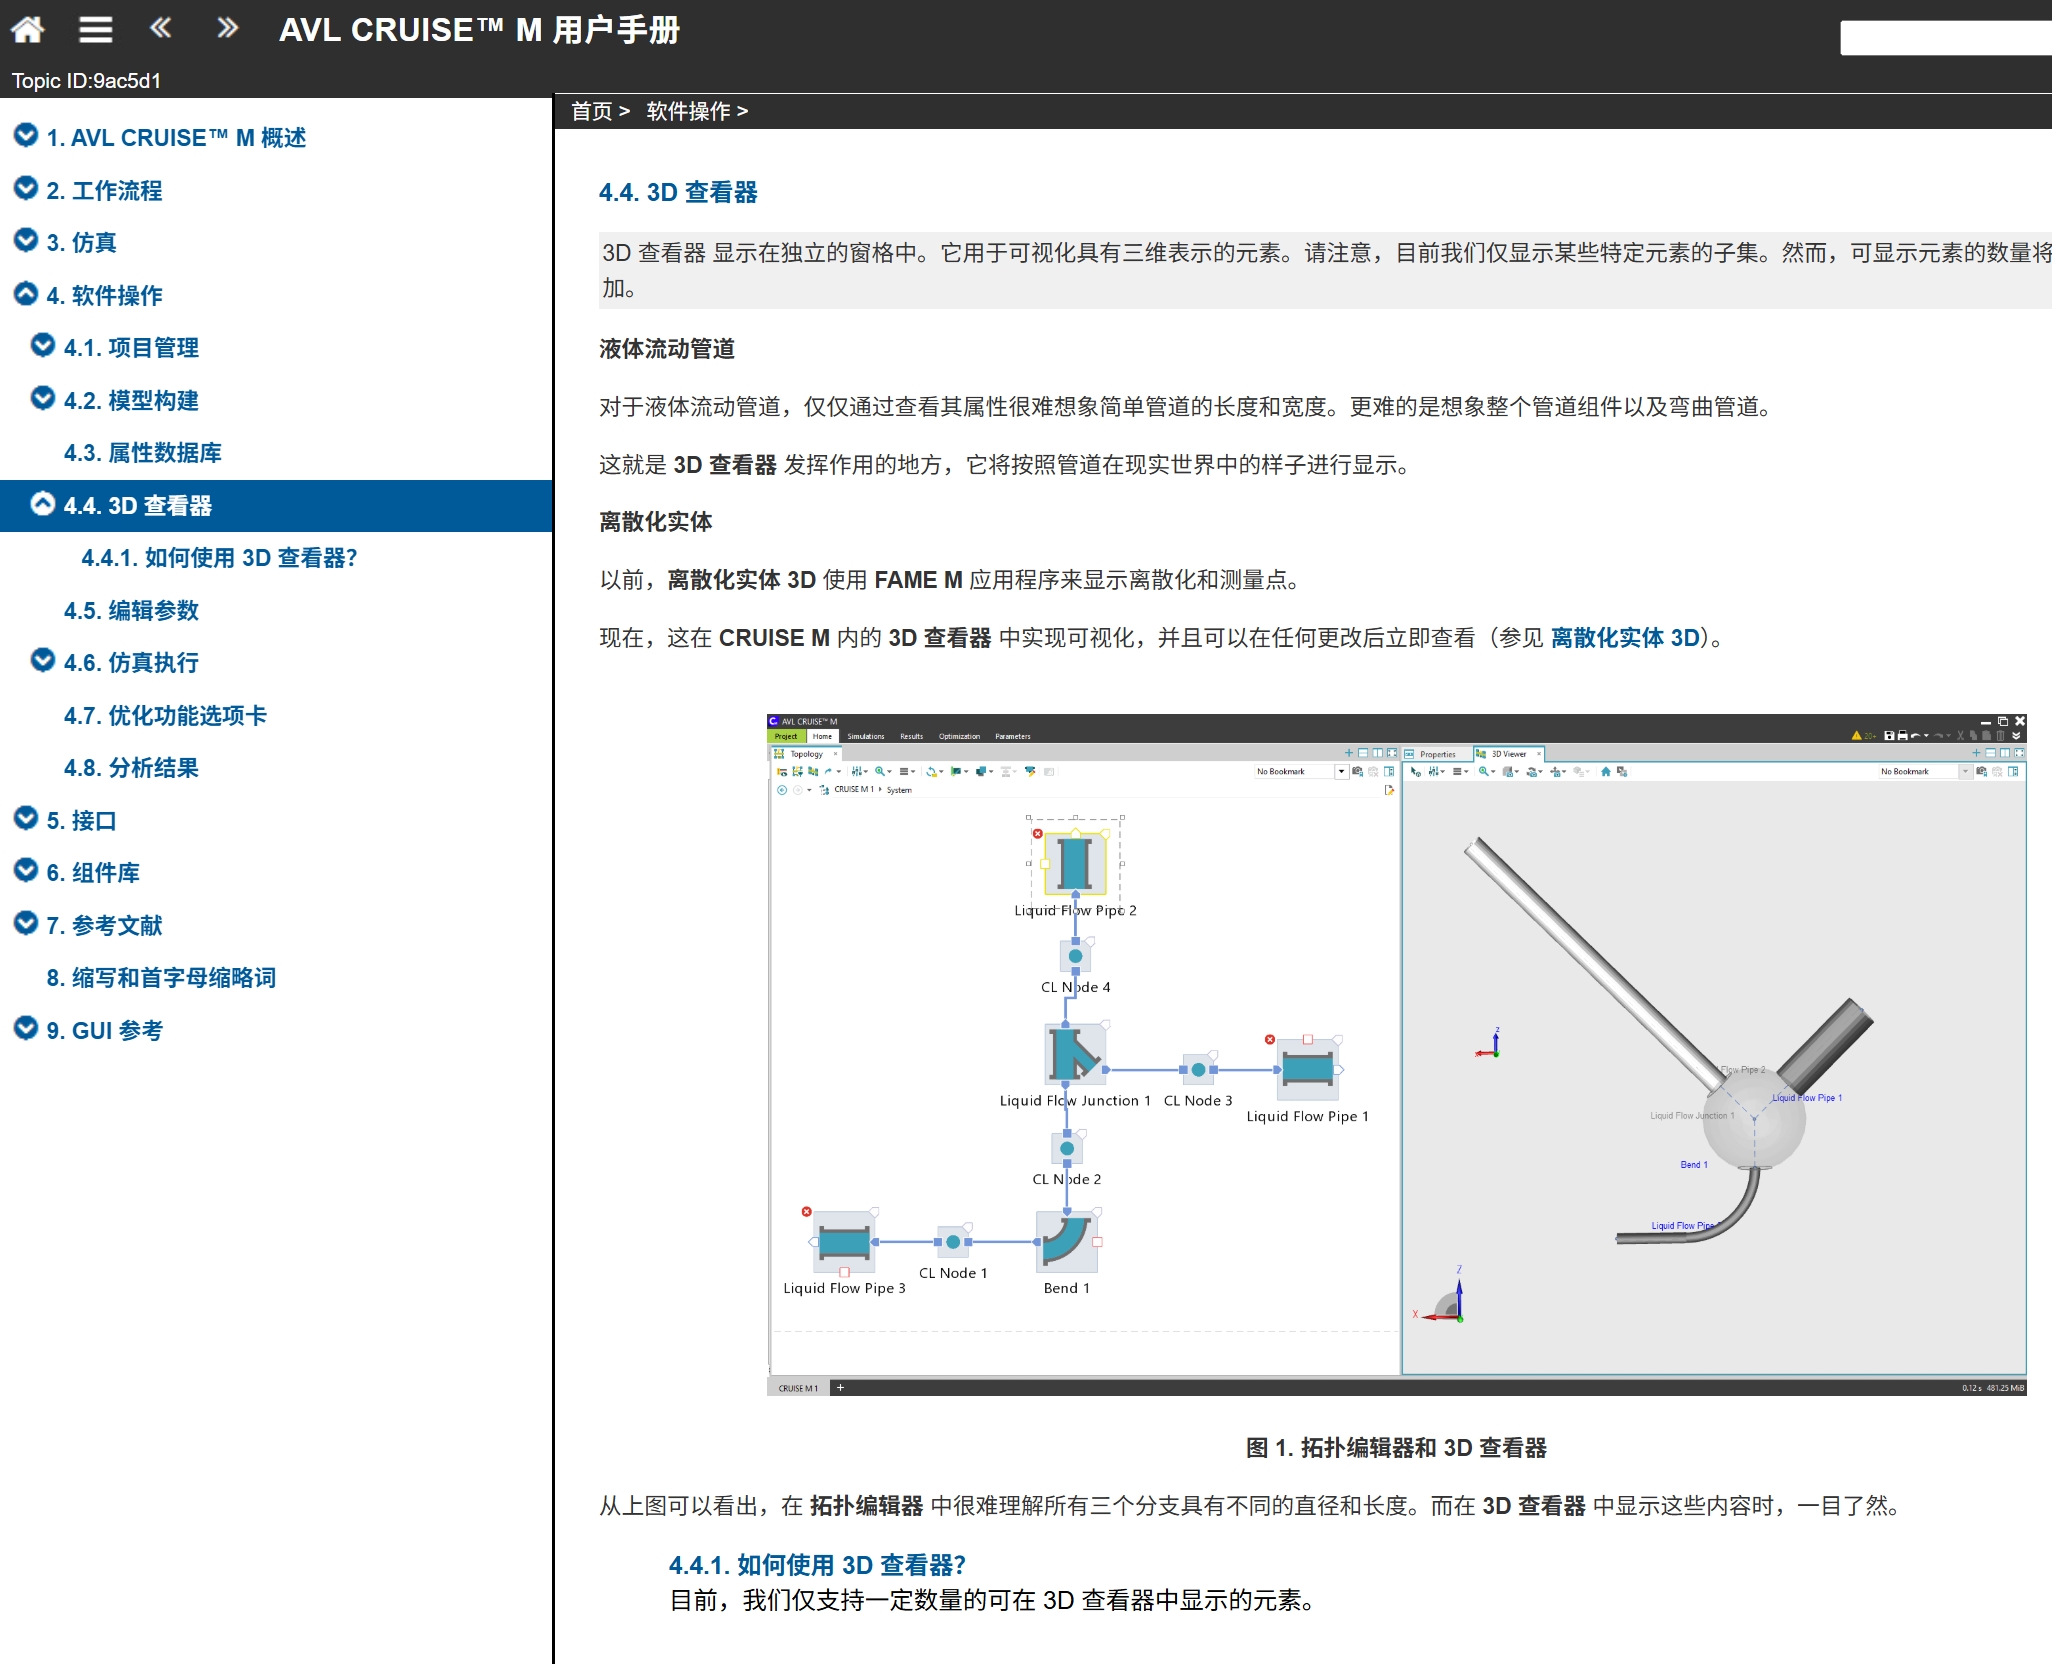Expand section 4.1 项目管理 chevron
Image resolution: width=2052 pixels, height=1664 pixels.
click(x=43, y=345)
